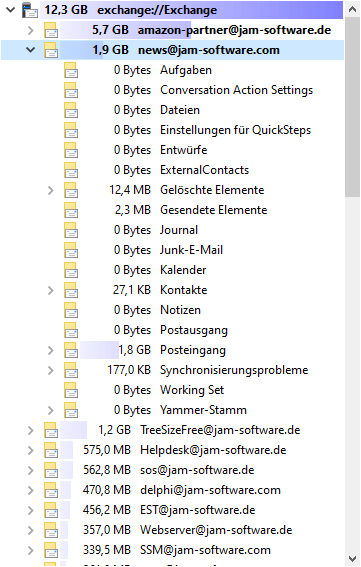Click the Helpdesk mailbox folder icon
Viewport: 361px width, 567px height.
pyautogui.click(x=51, y=450)
